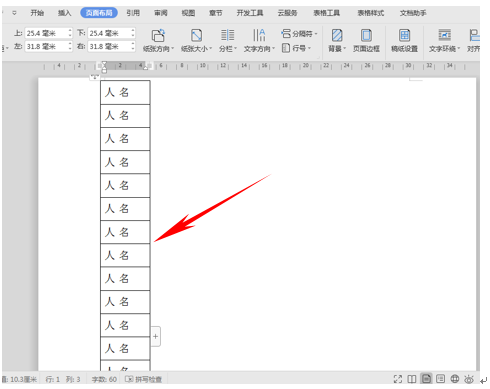
Task: Switch to web layout view icon
Action: tap(455, 379)
